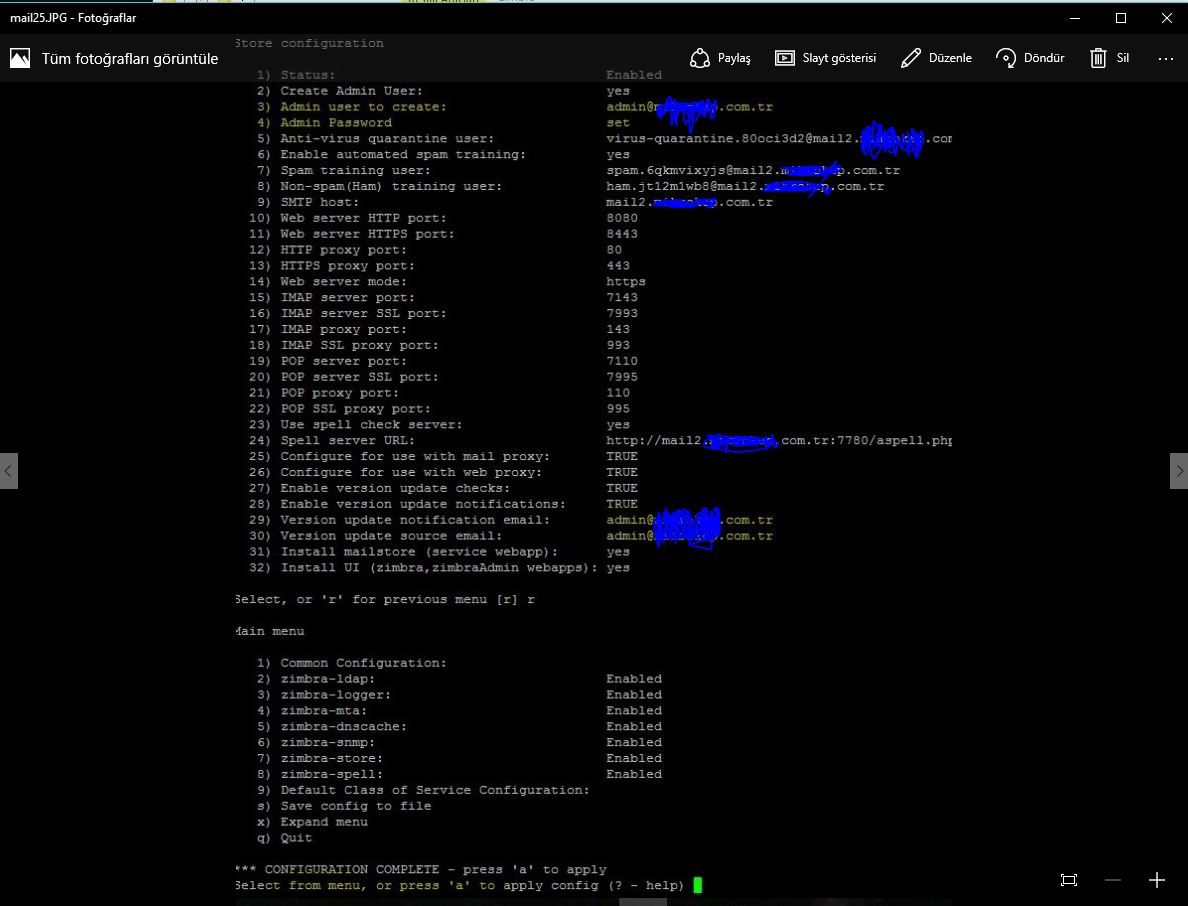Screen dimensions: 1188x906
Task: Zoom in with the plus button
Action: 1156,880
